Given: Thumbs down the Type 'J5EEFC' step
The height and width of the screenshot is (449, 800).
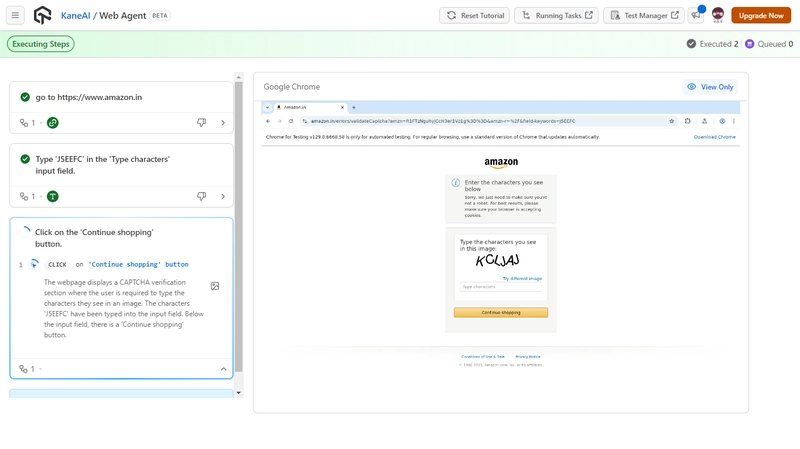Looking at the screenshot, I should [x=202, y=196].
